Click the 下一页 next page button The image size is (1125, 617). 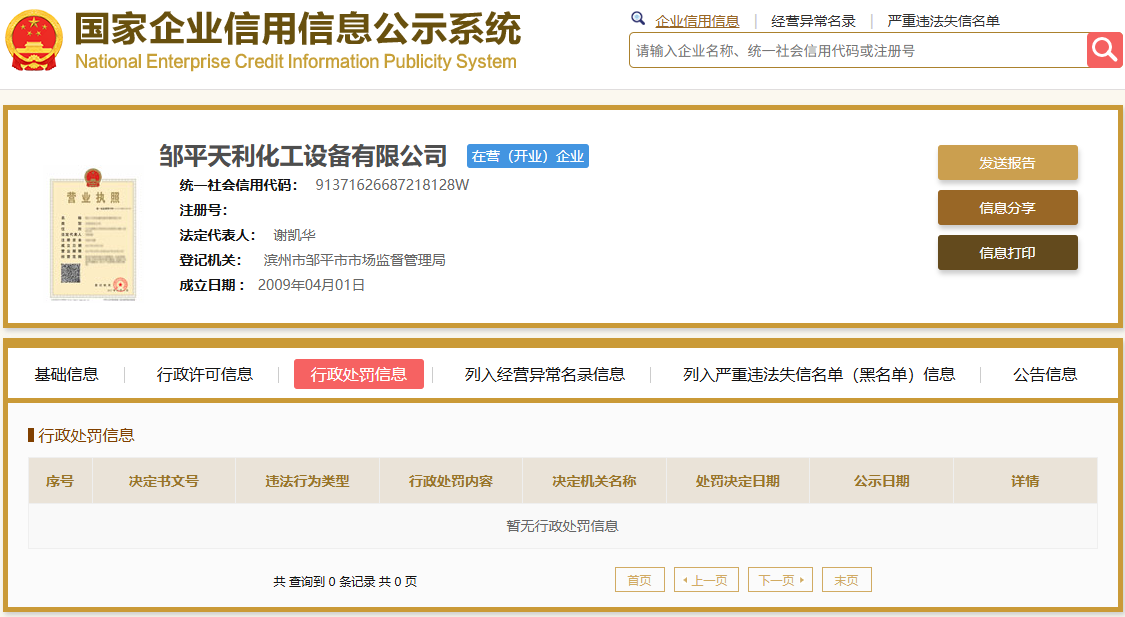[x=780, y=580]
